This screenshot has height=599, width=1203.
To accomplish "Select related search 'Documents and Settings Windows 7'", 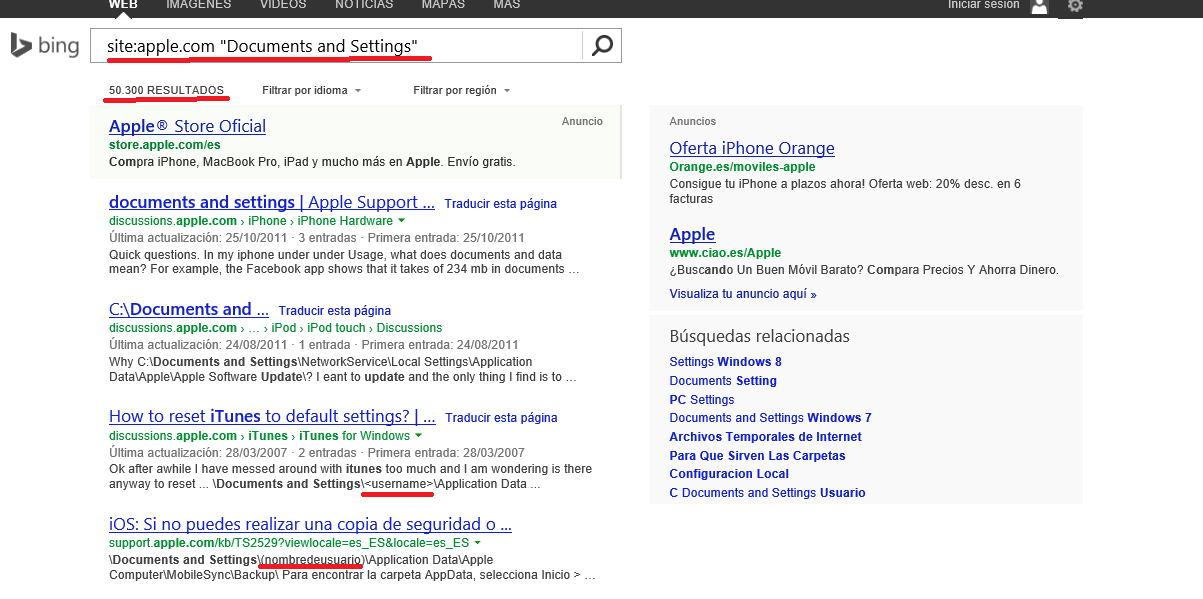I will pyautogui.click(x=770, y=418).
